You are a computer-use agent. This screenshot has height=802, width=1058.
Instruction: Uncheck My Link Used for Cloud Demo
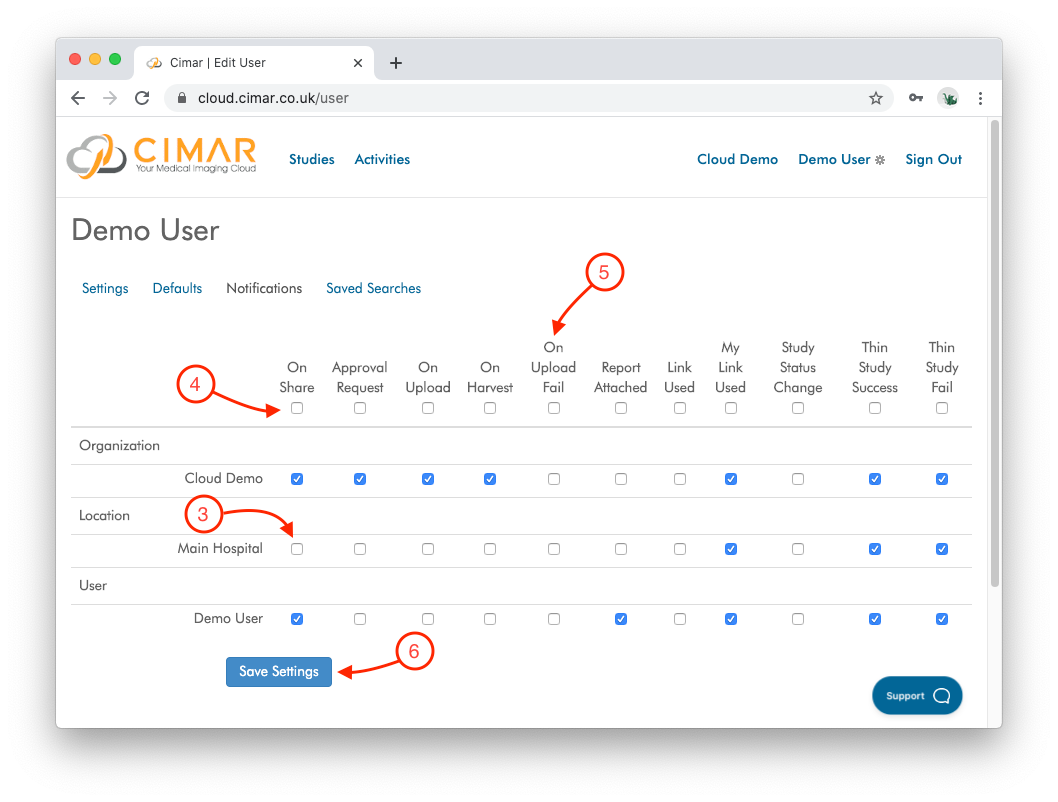[731, 479]
